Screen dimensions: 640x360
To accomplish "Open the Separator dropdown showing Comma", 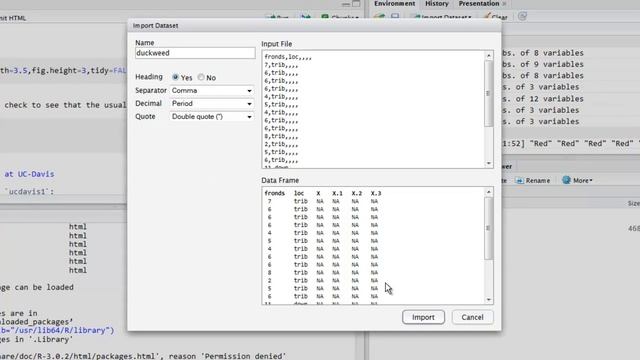I will (211, 91).
